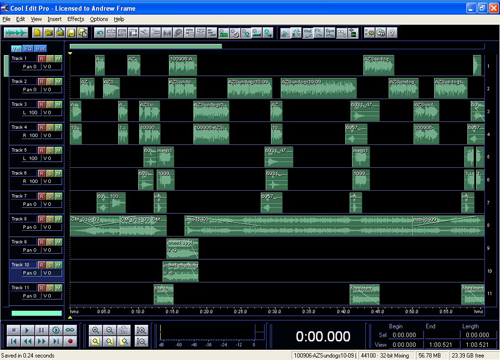Viewport: 500px width, 360px height.
Task: Click the Track 10 name label
Action: click(20, 265)
